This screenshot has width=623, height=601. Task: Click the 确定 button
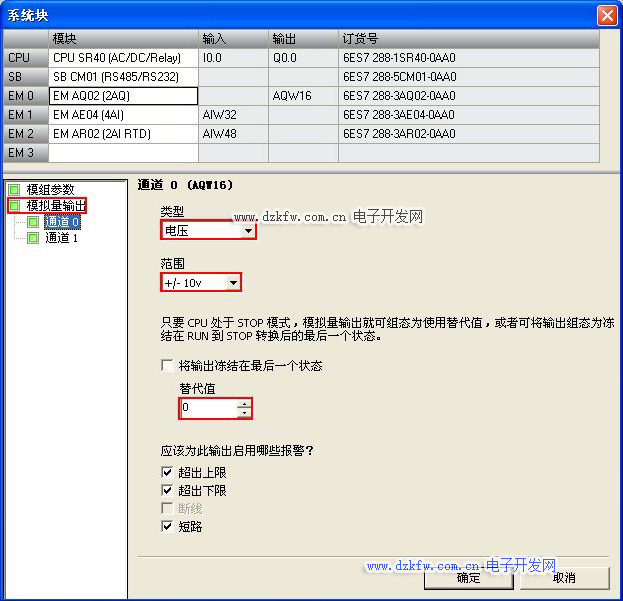coord(468,578)
